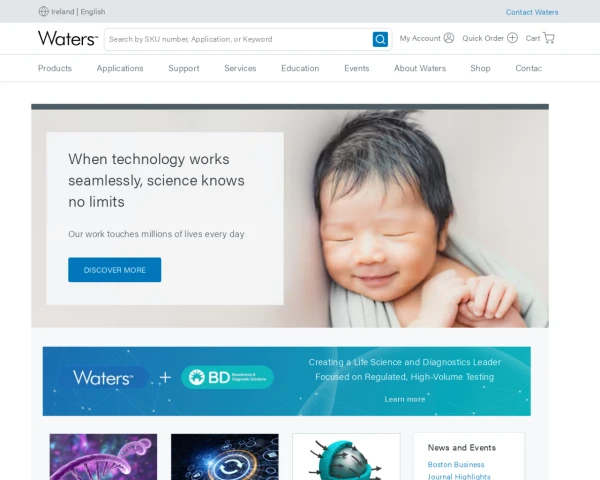
Task: Open the About Waters menu
Action: point(420,68)
